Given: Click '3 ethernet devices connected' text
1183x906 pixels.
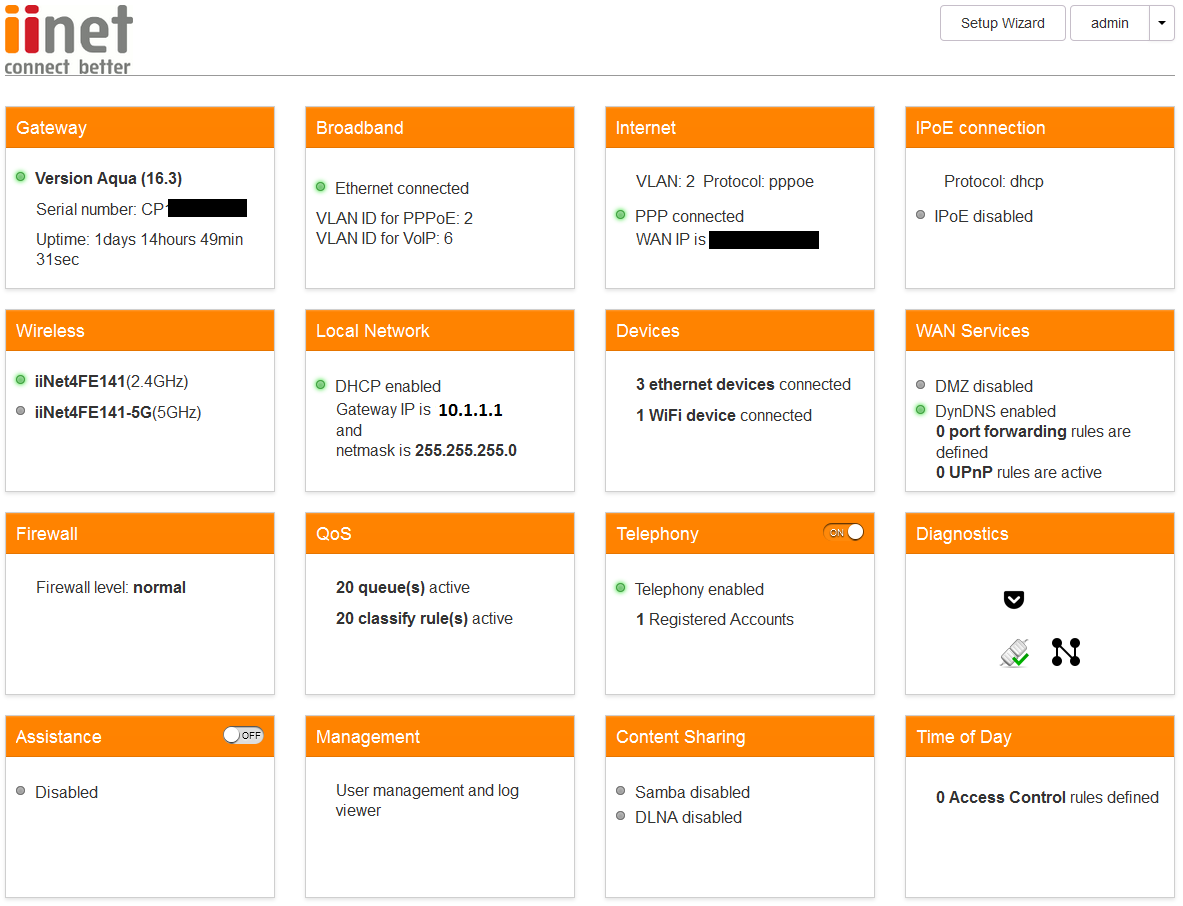Looking at the screenshot, I should click(743, 384).
